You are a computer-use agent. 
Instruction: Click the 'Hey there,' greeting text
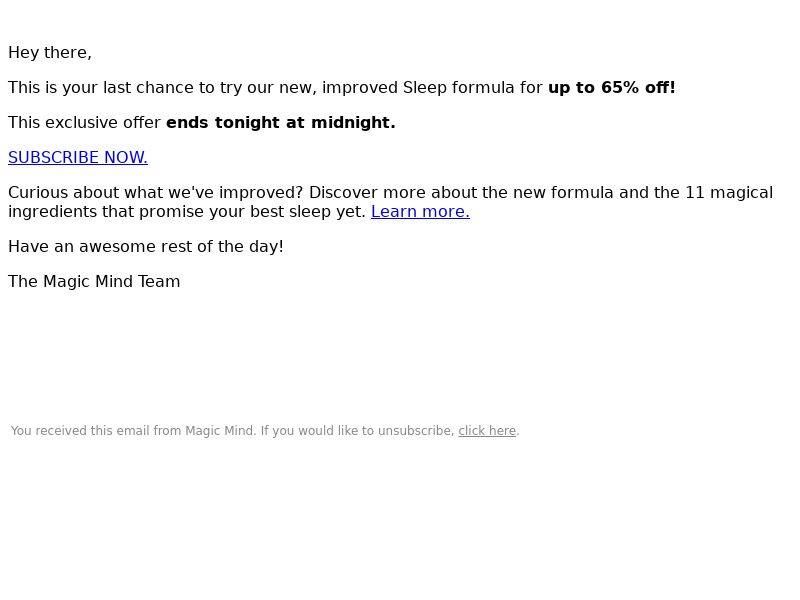coord(50,53)
